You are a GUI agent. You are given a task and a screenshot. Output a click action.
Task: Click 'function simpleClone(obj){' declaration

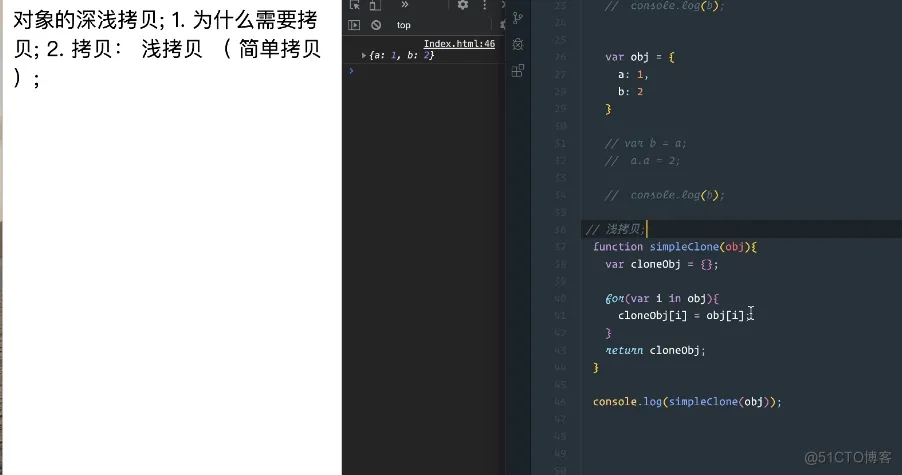675,247
